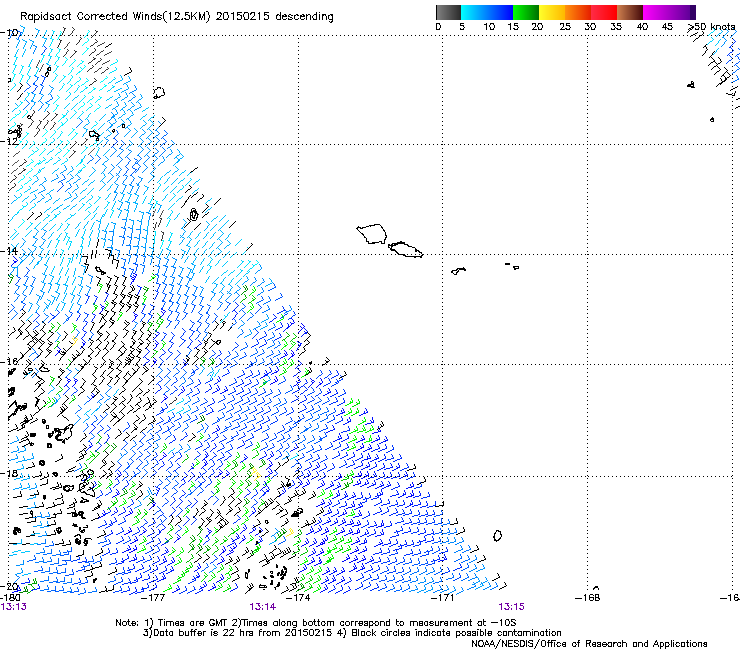Click the cyan 5-10 knots legend color
Viewport: 740px width, 650px height.
474,12
